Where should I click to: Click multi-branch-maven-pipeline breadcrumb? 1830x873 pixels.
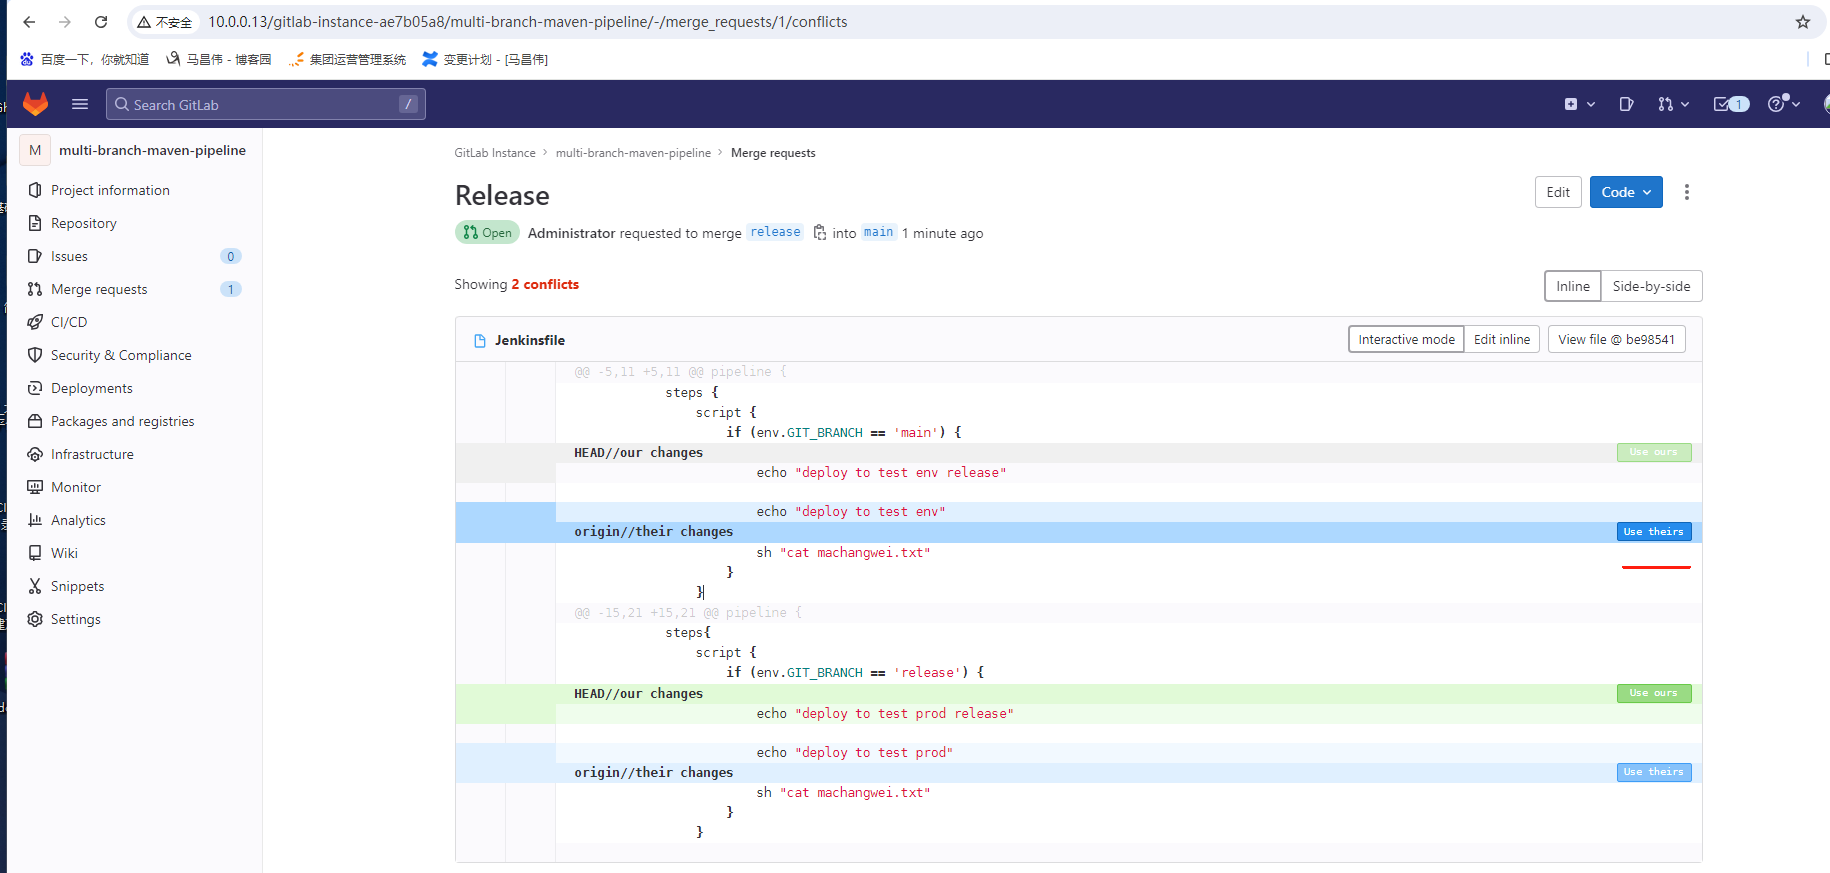pos(633,153)
